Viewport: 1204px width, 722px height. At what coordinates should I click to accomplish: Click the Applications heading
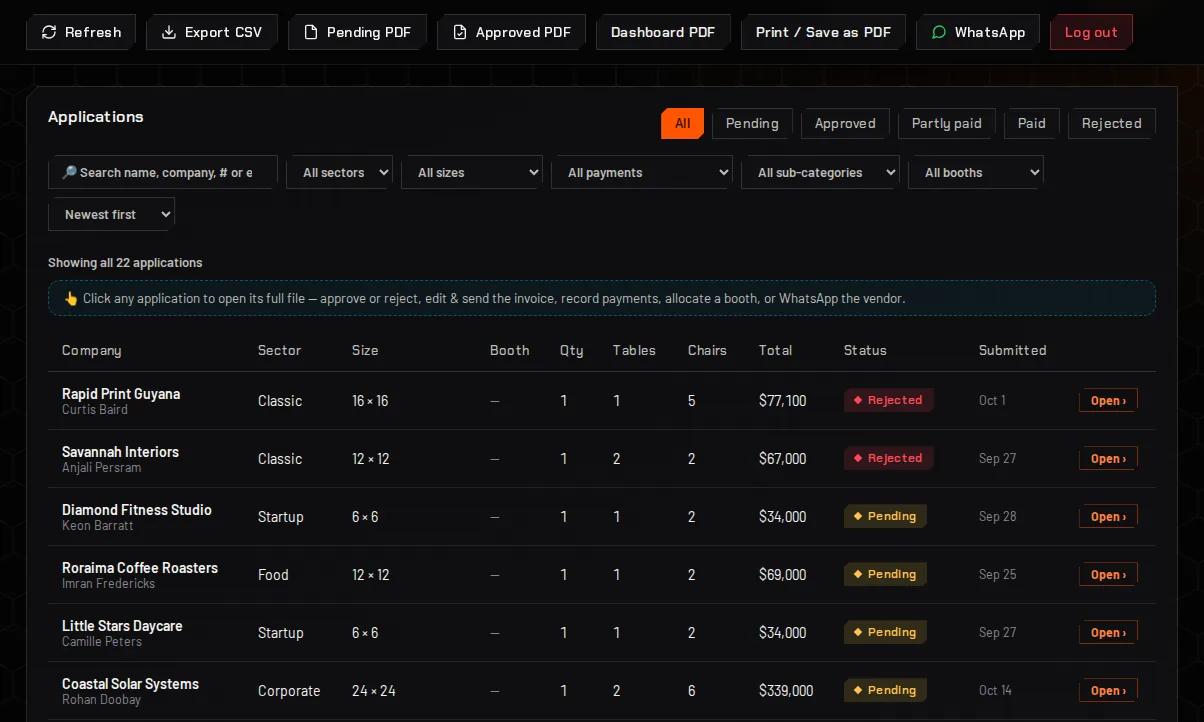coord(96,117)
